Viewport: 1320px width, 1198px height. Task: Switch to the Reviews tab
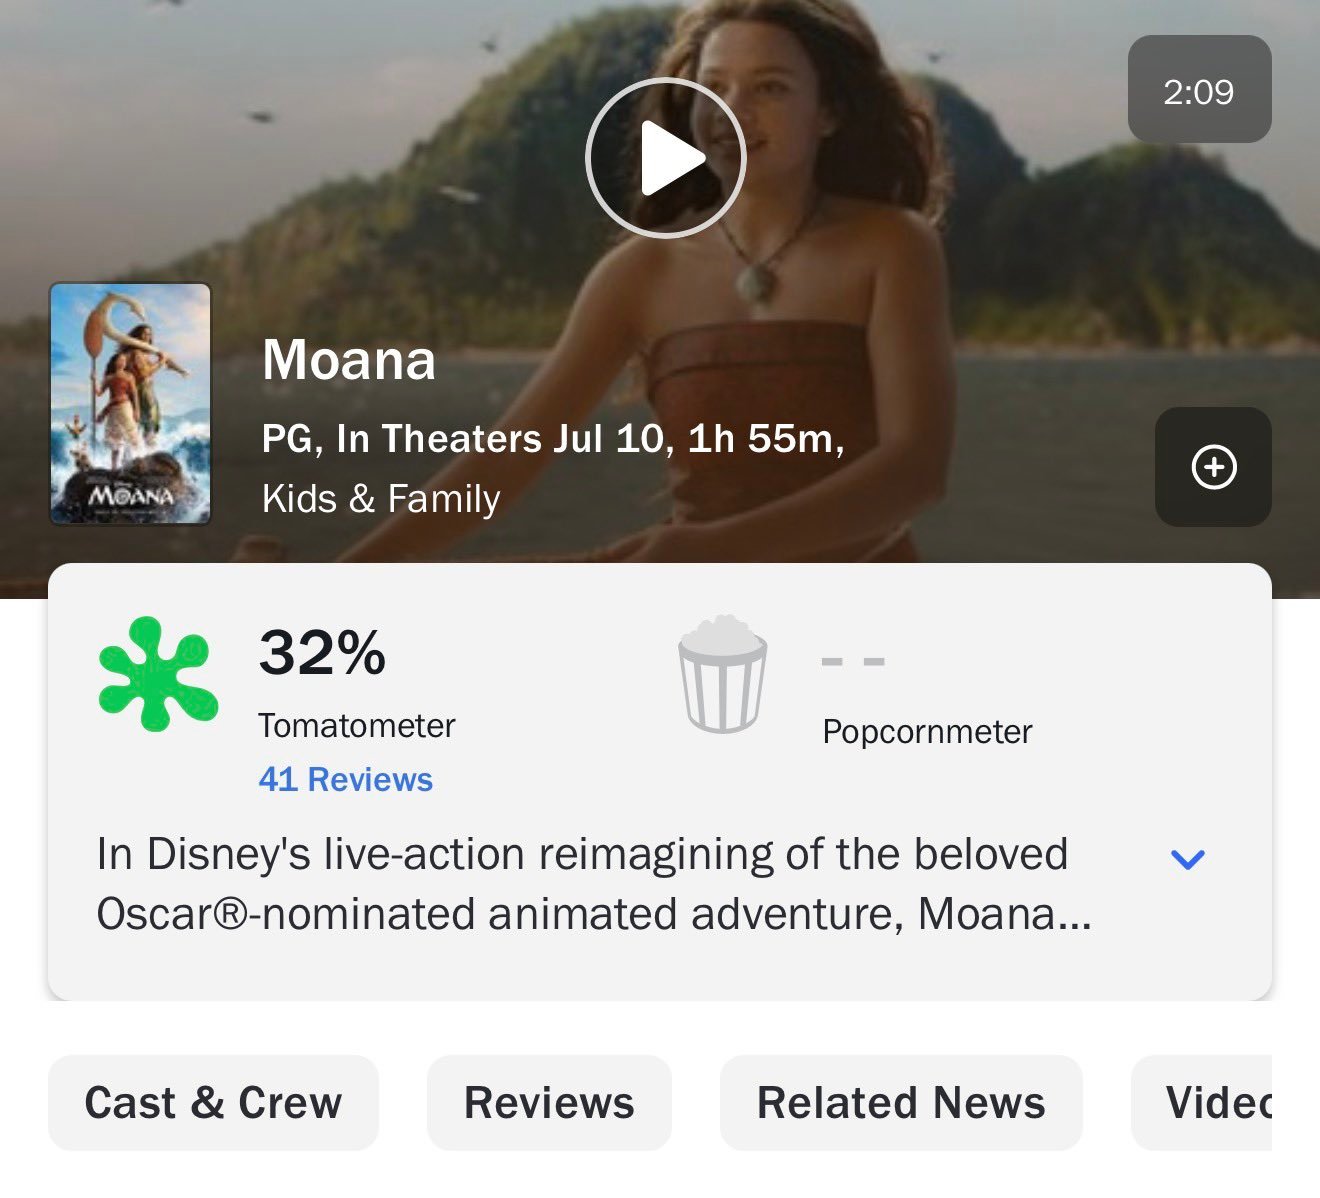pos(549,1103)
